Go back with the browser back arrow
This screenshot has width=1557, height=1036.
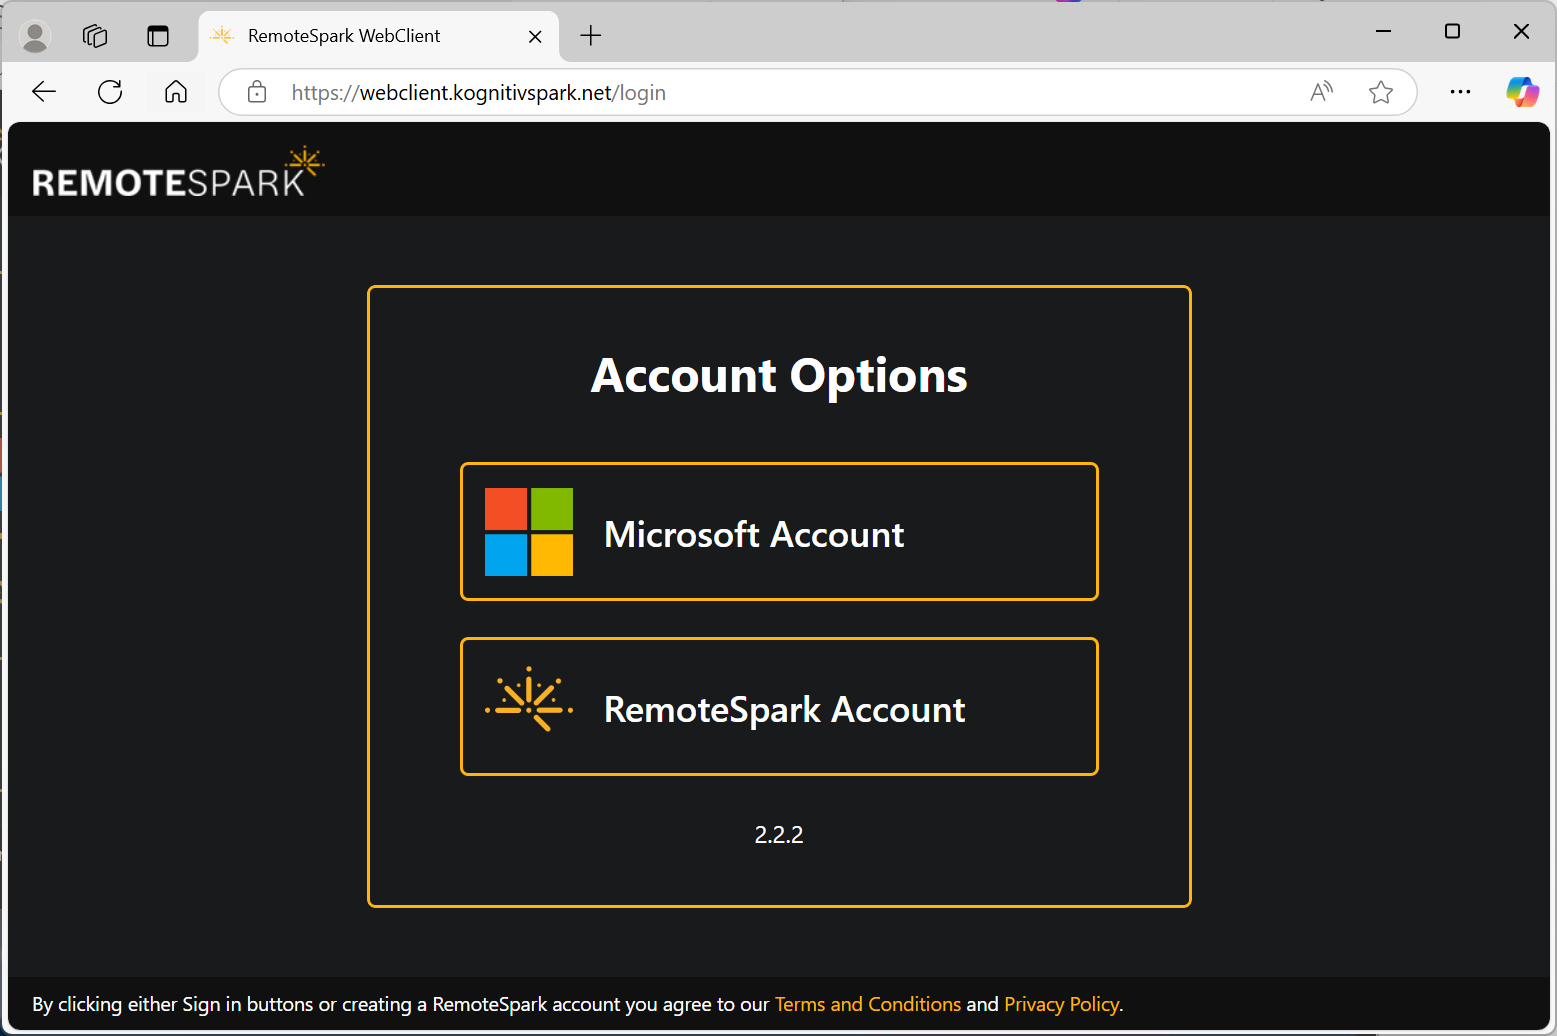tap(44, 92)
